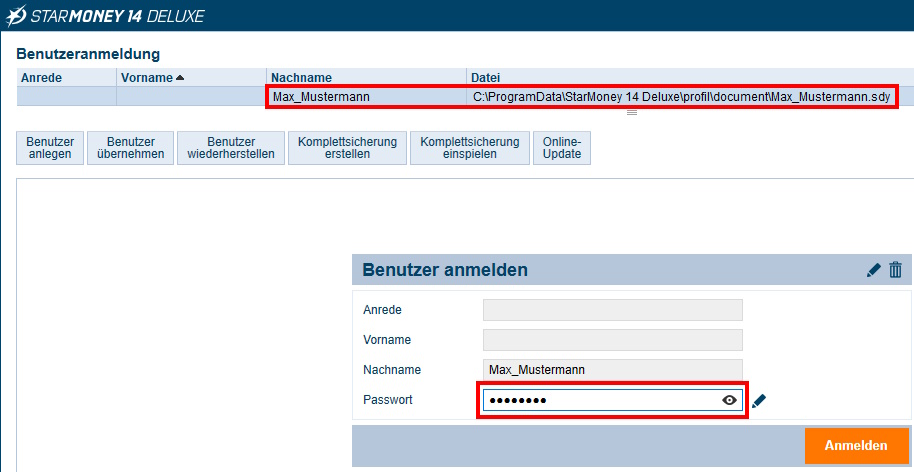Click the splitter handle below user table
This screenshot has width=914, height=472.
click(x=631, y=113)
